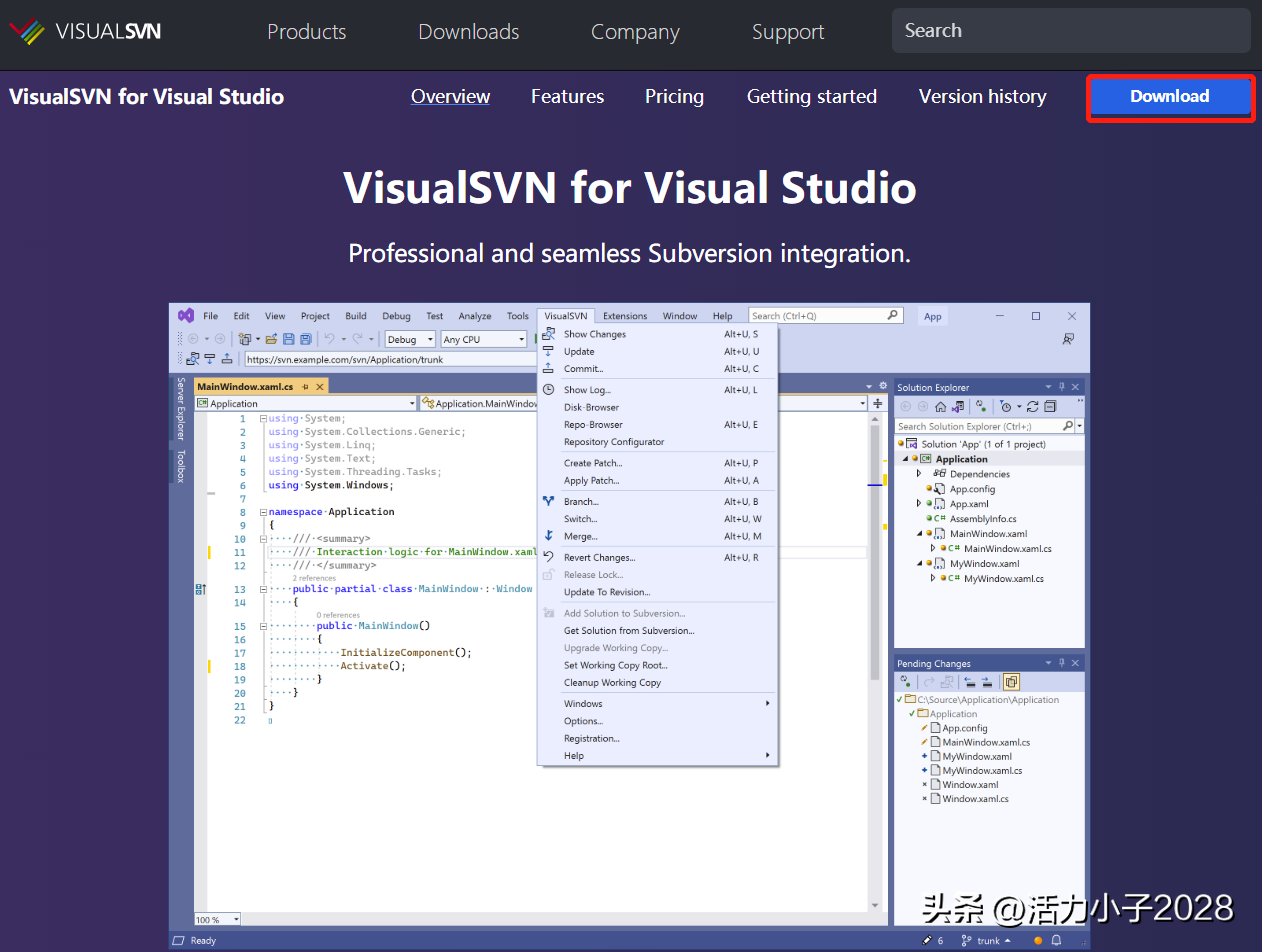
Task: Open the Pricing page link
Action: (674, 97)
